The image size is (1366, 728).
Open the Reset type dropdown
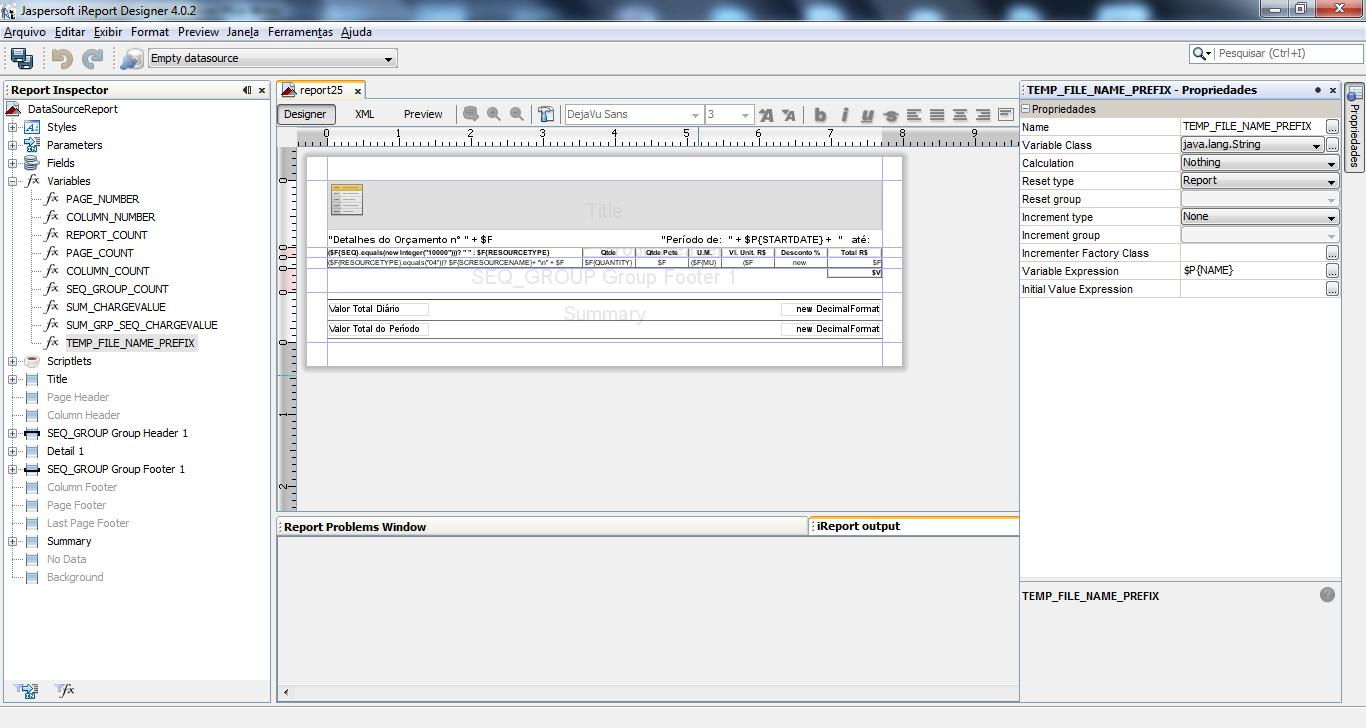point(1331,181)
